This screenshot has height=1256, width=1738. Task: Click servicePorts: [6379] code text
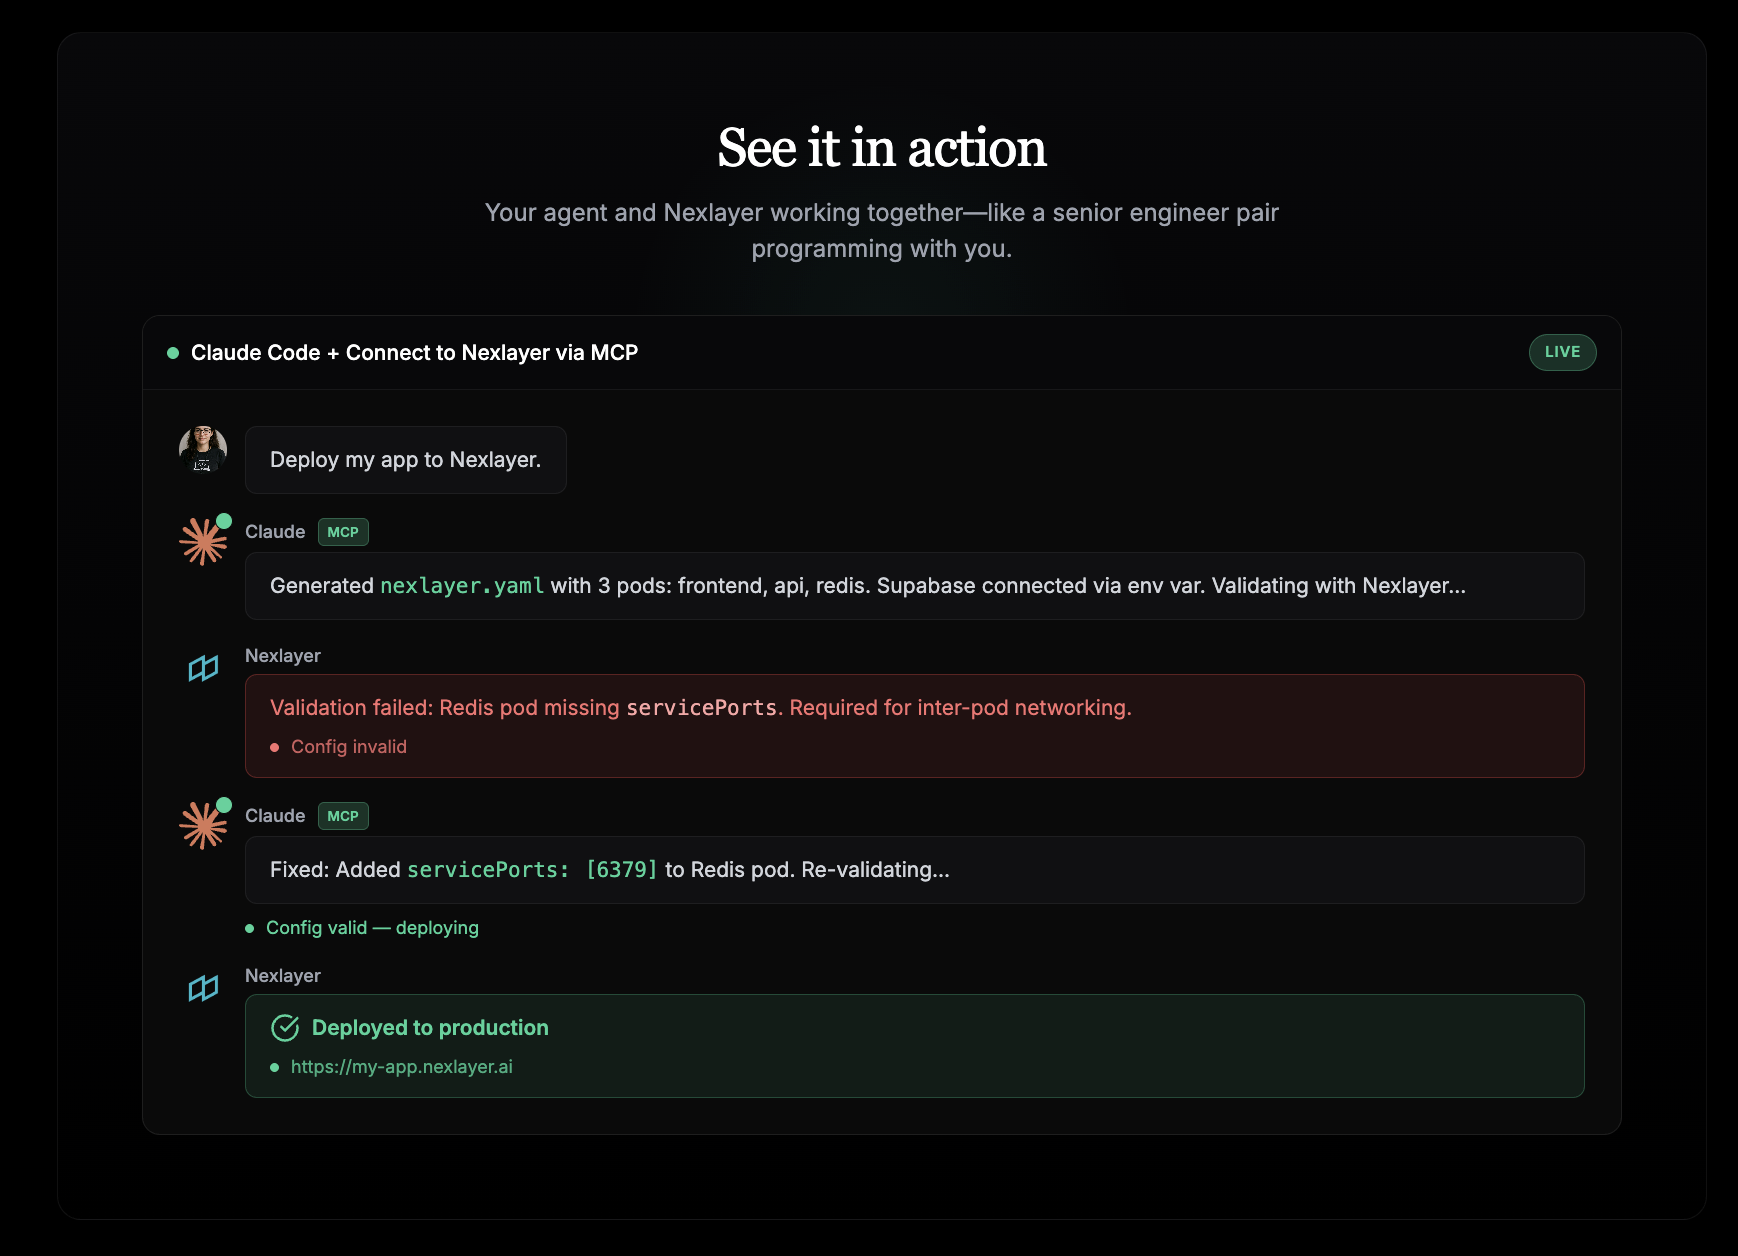(532, 870)
